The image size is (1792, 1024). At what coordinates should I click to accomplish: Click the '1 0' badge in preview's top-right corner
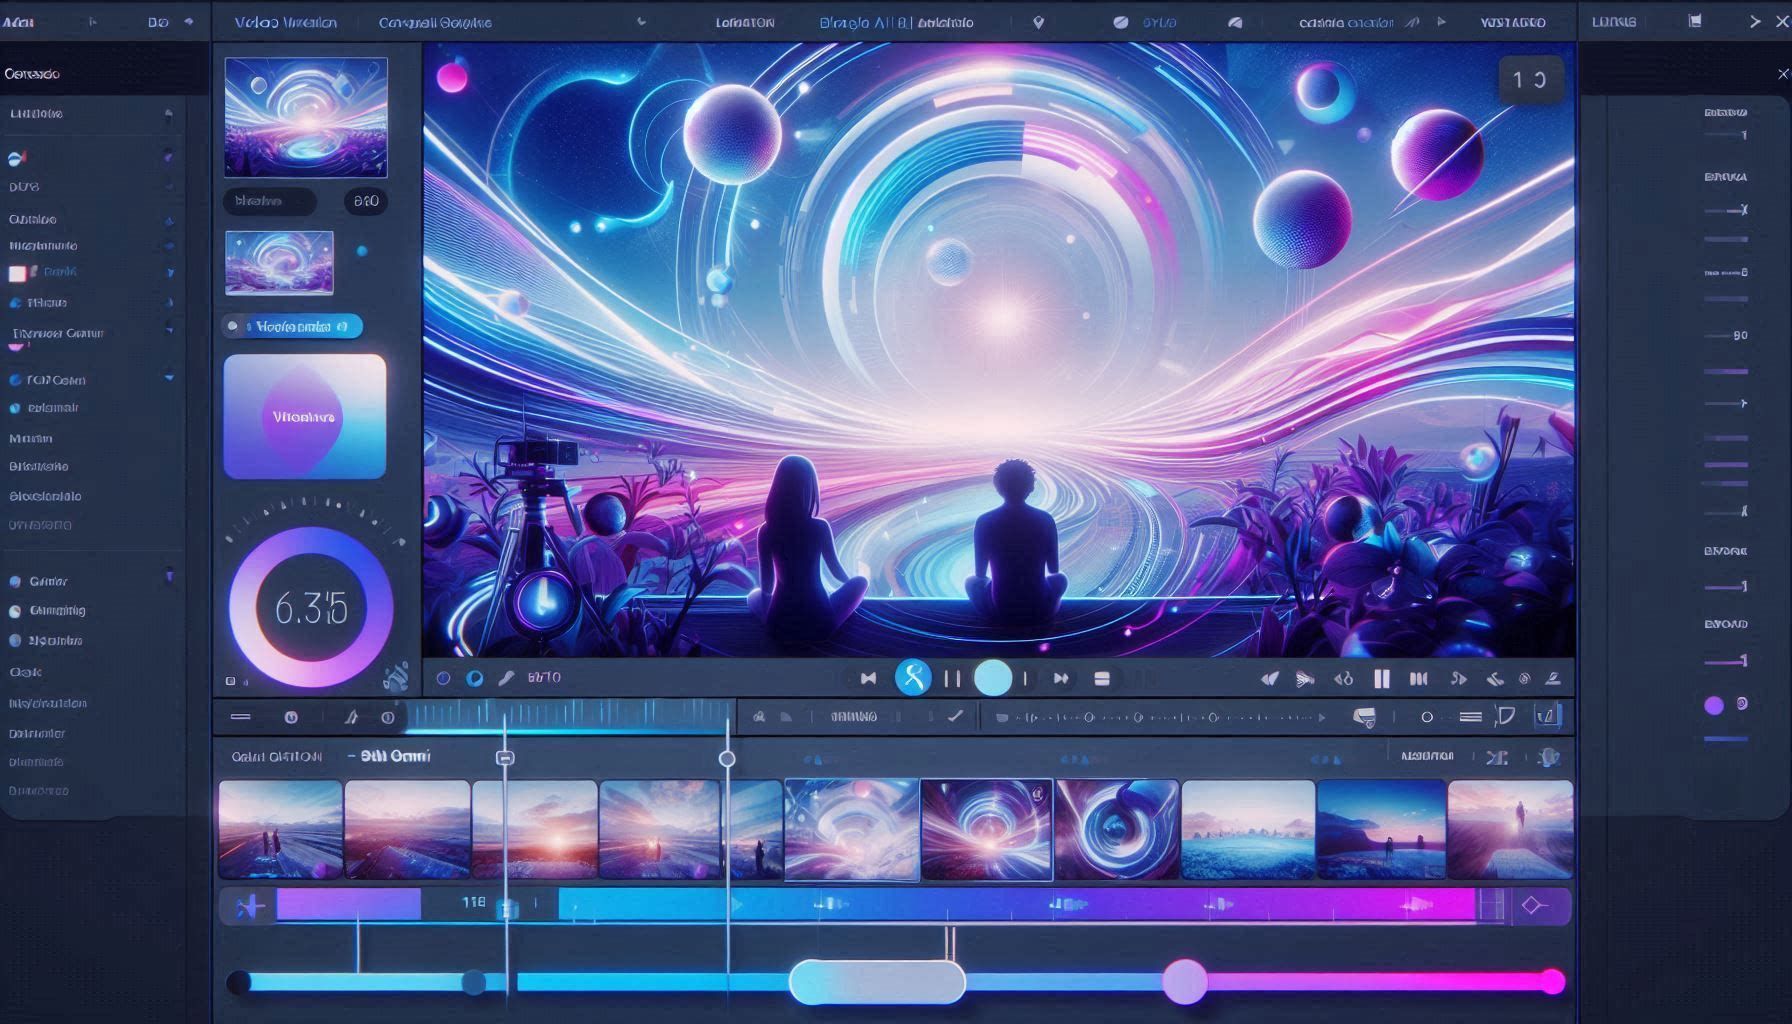(x=1530, y=80)
